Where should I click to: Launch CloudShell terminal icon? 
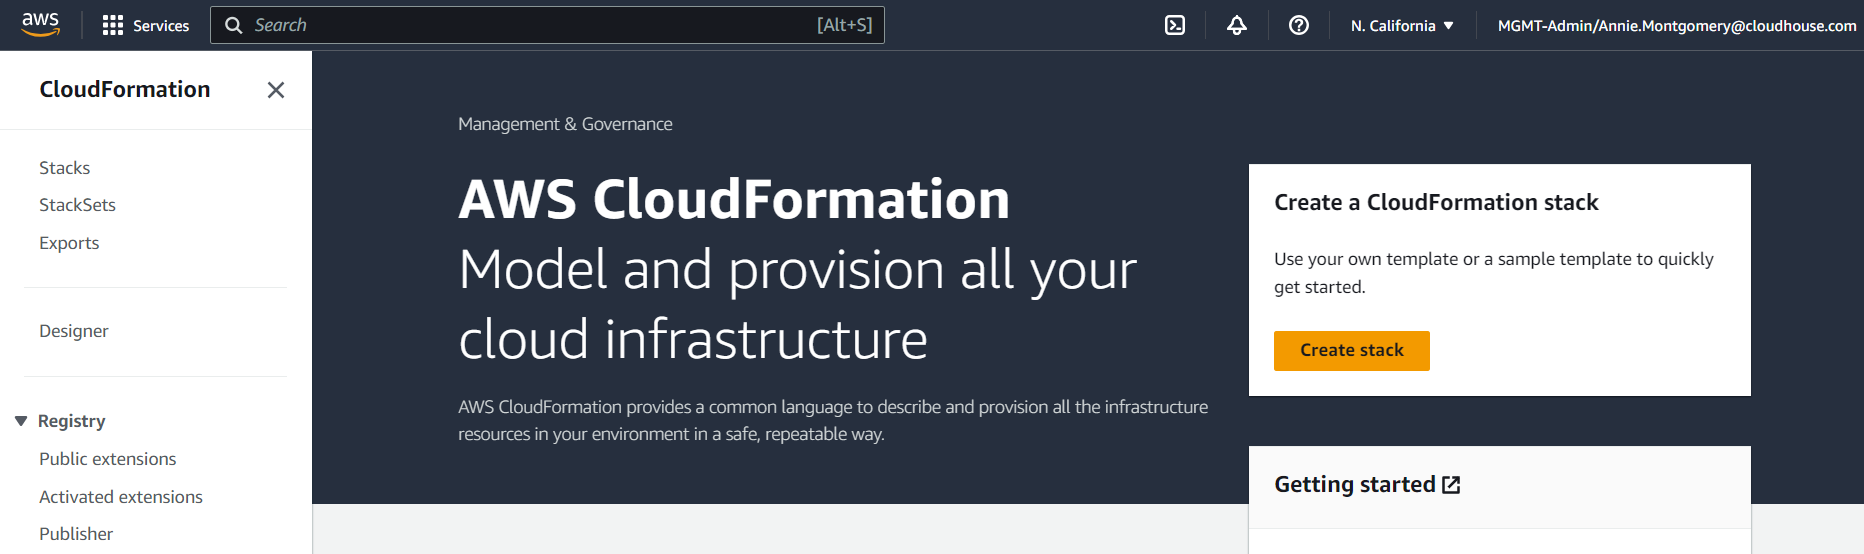tap(1175, 25)
